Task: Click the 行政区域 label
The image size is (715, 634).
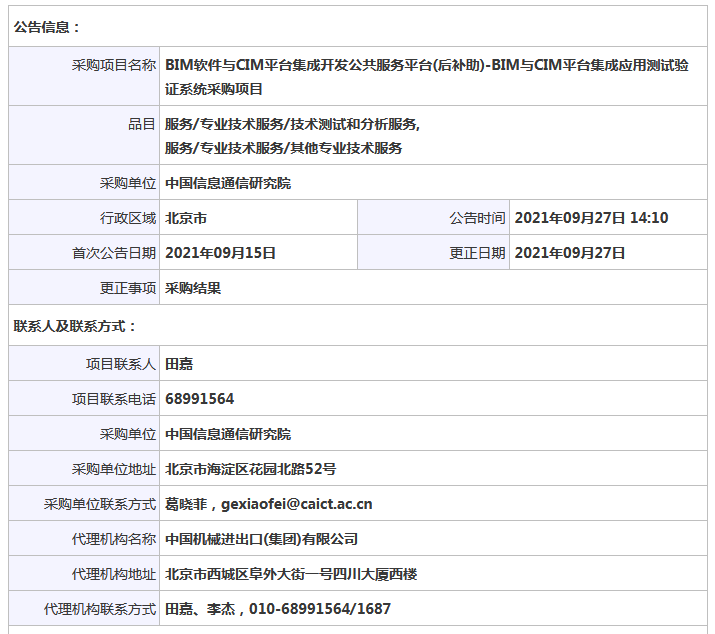Action: point(128,218)
